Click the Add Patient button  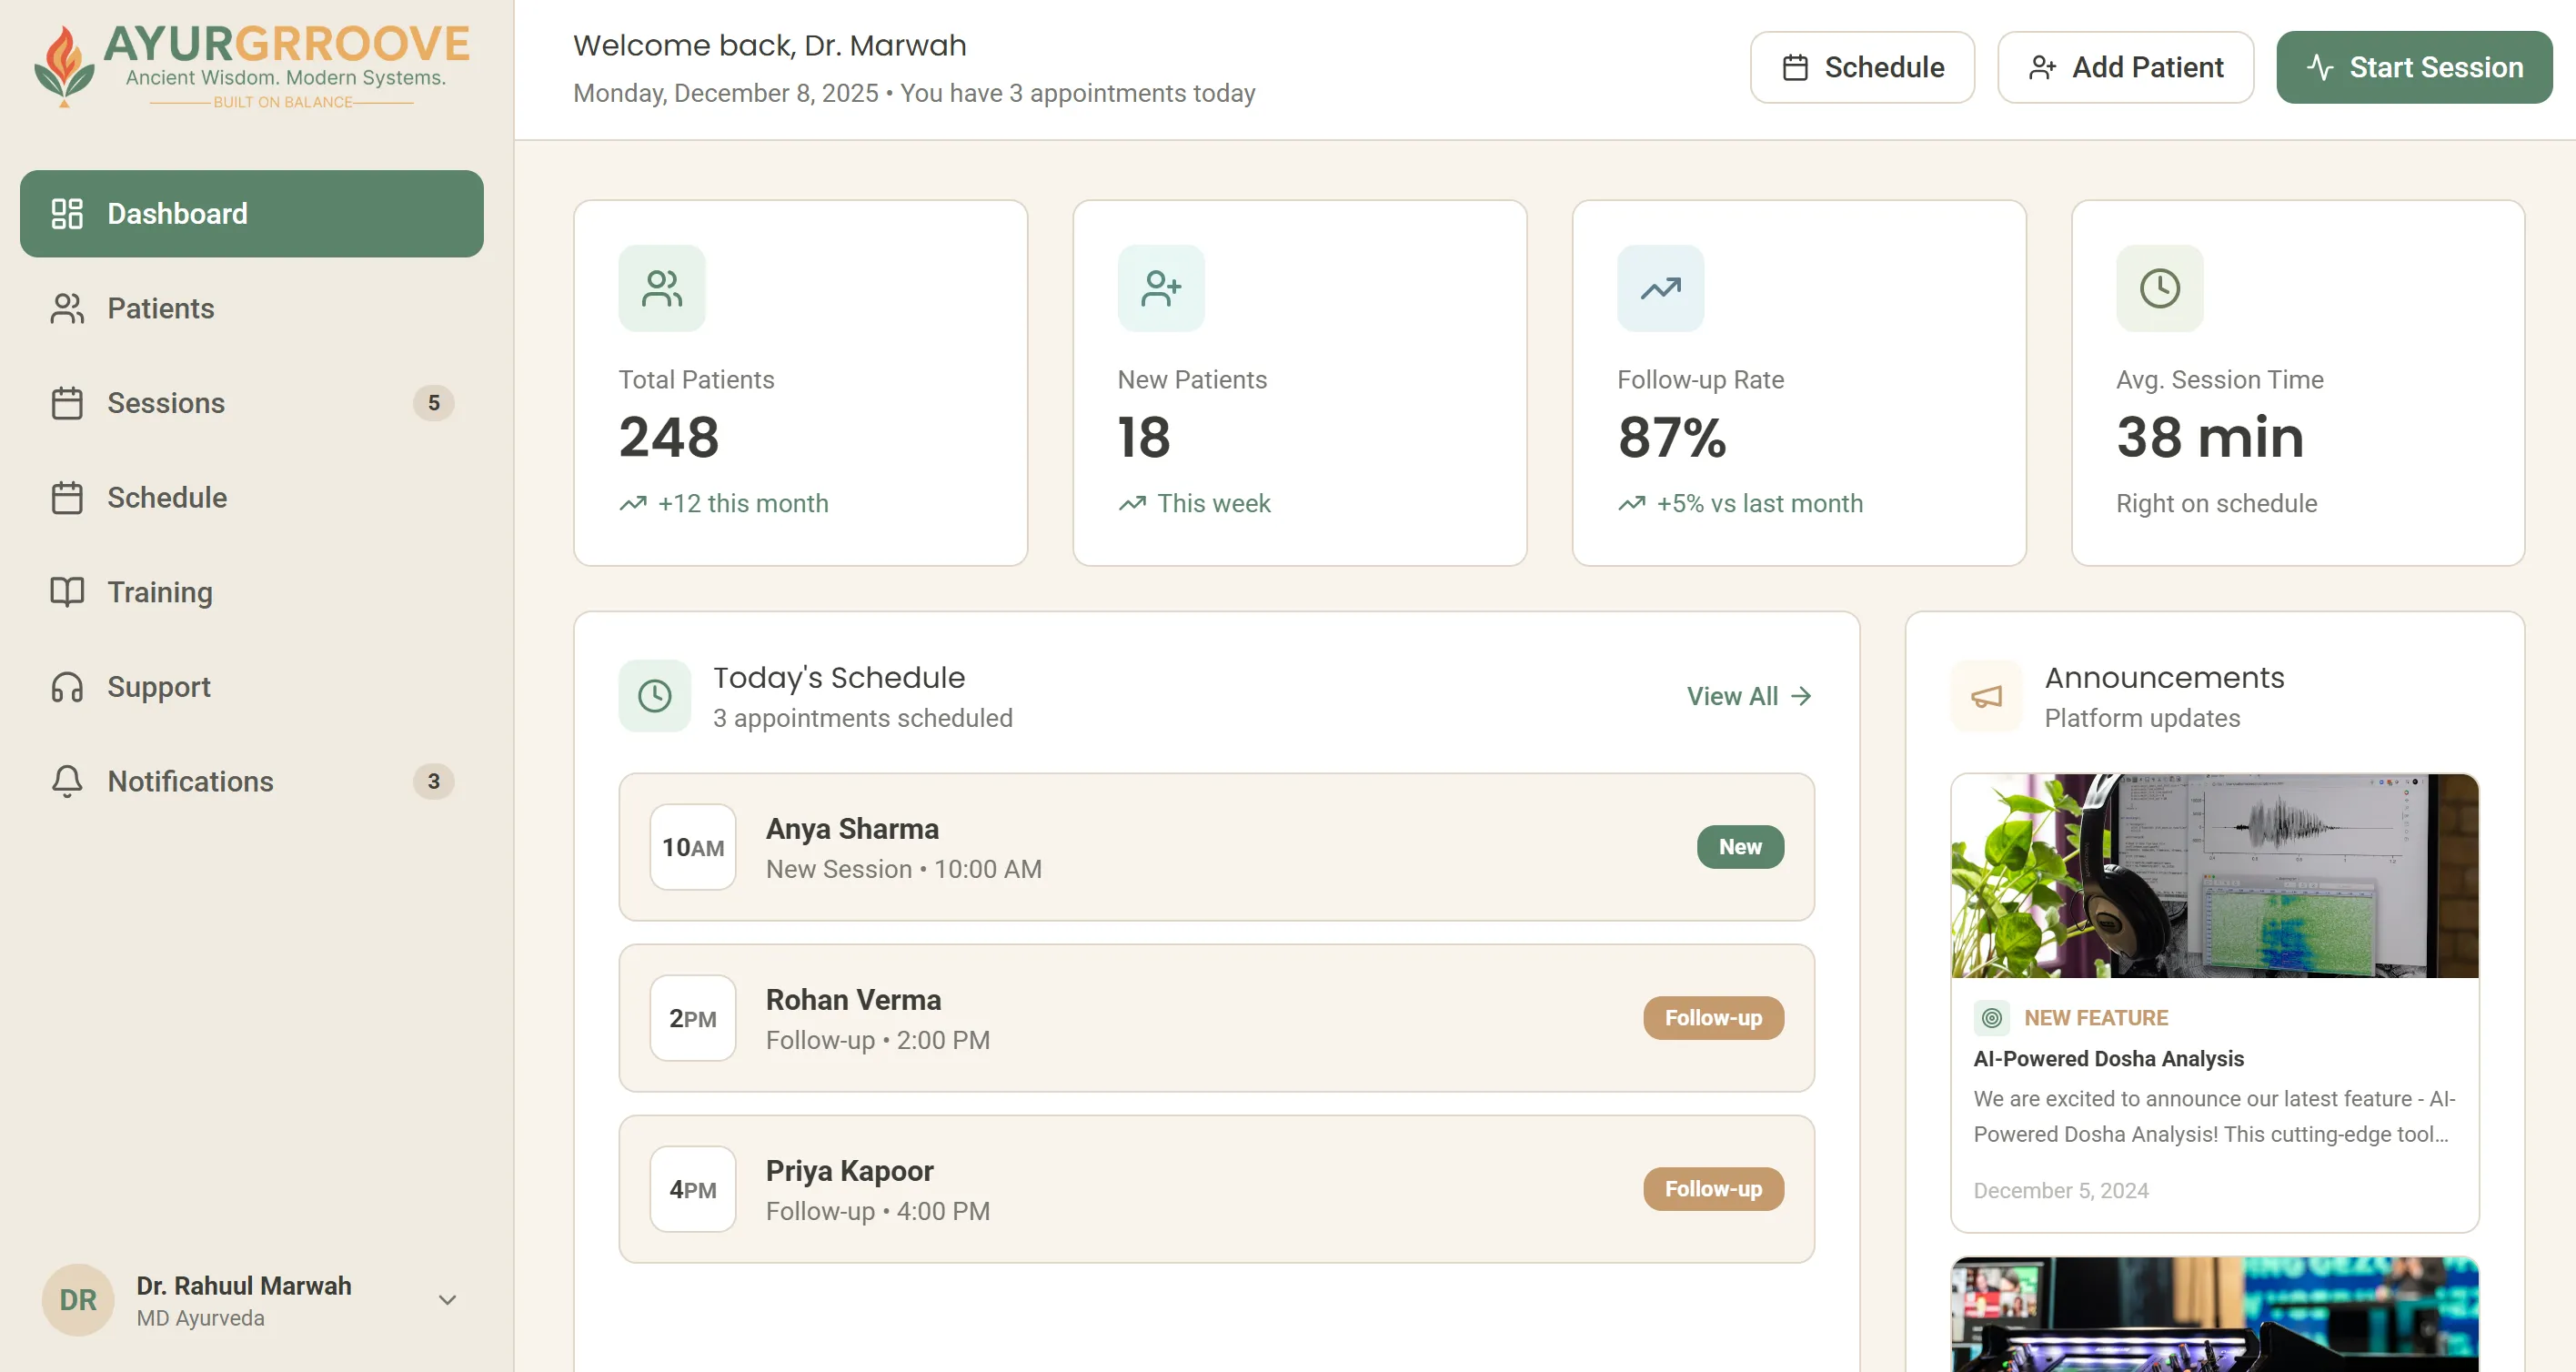pyautogui.click(x=2125, y=67)
